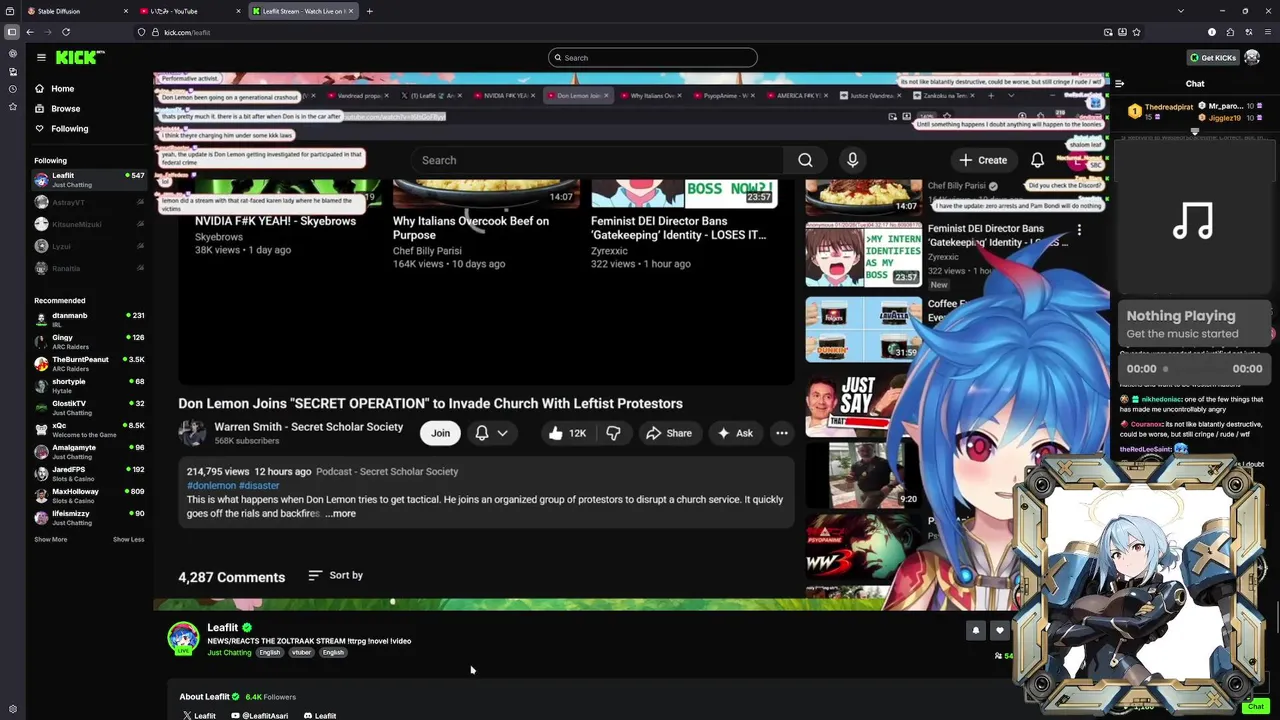Open three-dot menu on Feminist DEI video
Image resolution: width=1280 pixels, height=720 pixels.
point(1079,230)
